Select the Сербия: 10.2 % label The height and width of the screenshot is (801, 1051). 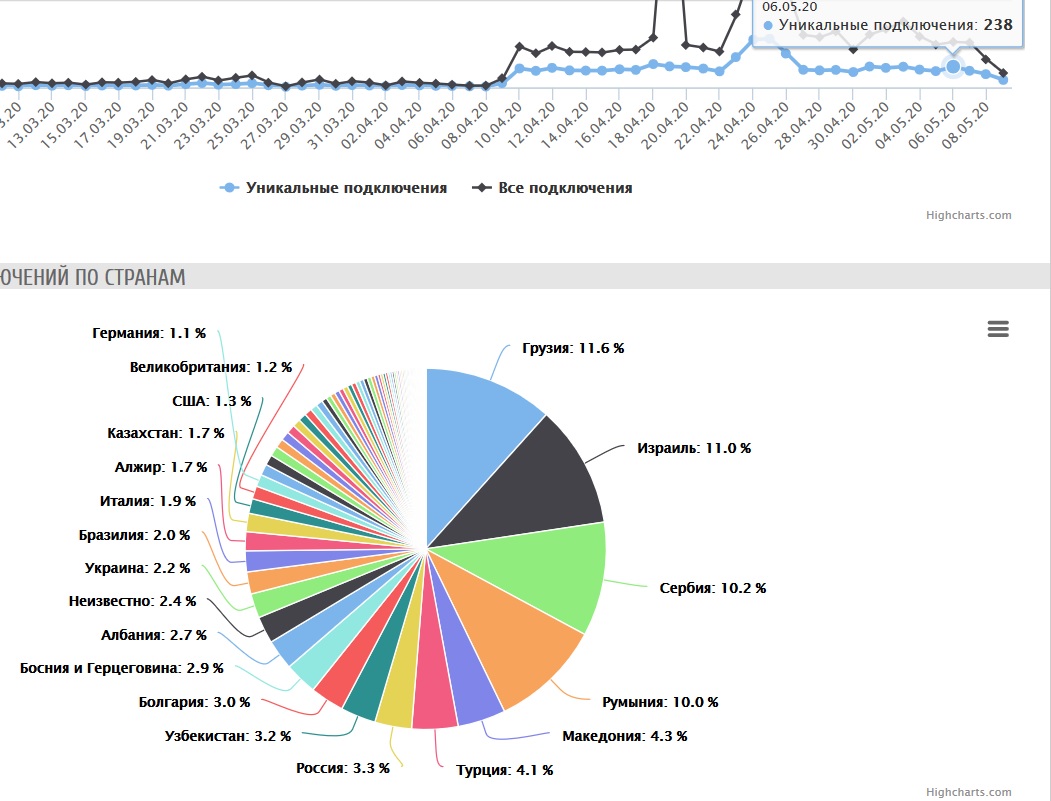point(713,589)
